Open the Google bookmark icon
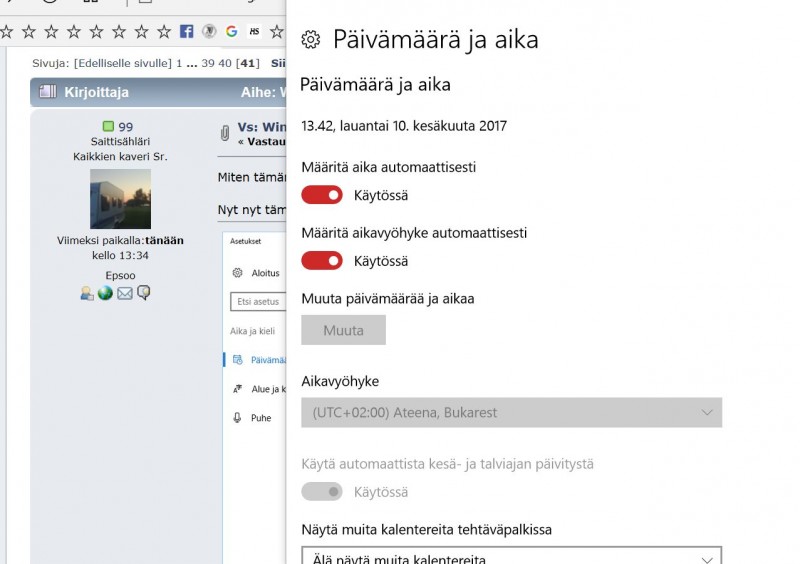800x564 pixels. tap(231, 32)
